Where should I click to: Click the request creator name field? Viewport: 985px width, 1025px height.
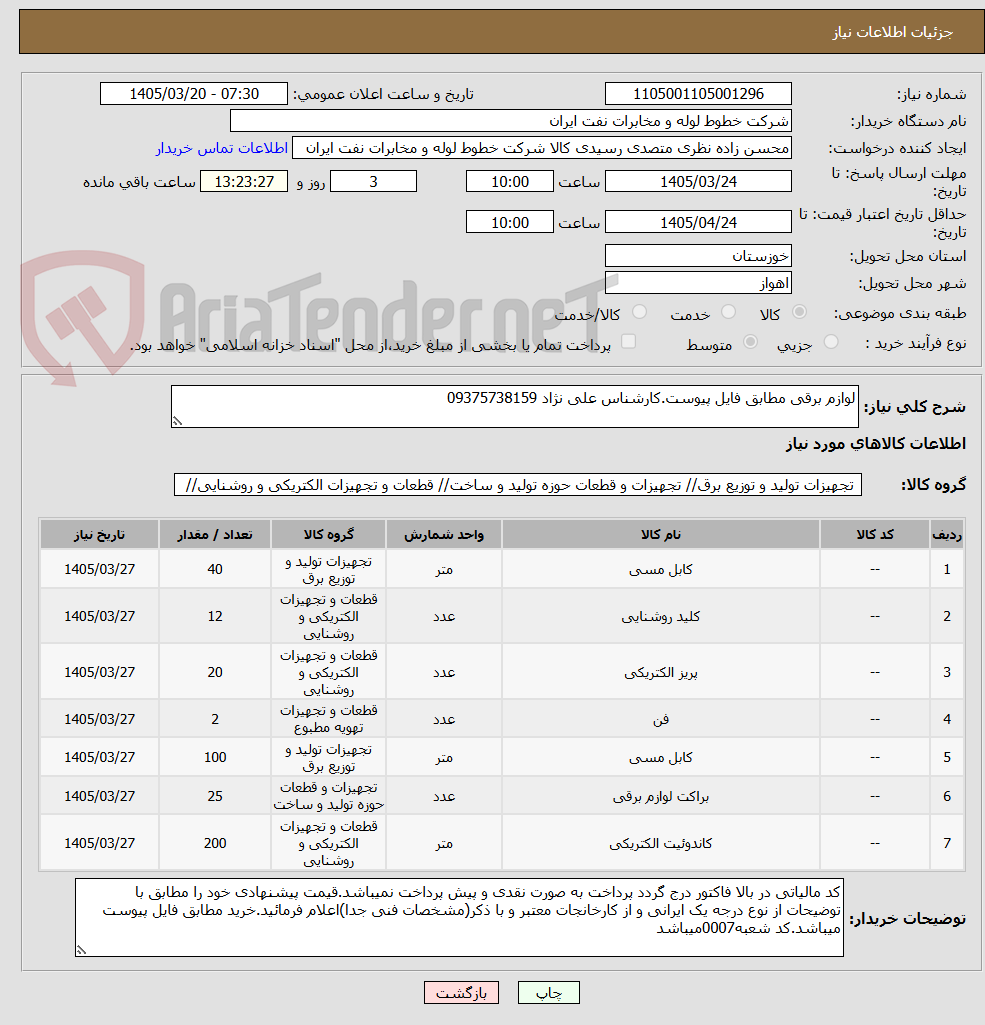[541, 148]
